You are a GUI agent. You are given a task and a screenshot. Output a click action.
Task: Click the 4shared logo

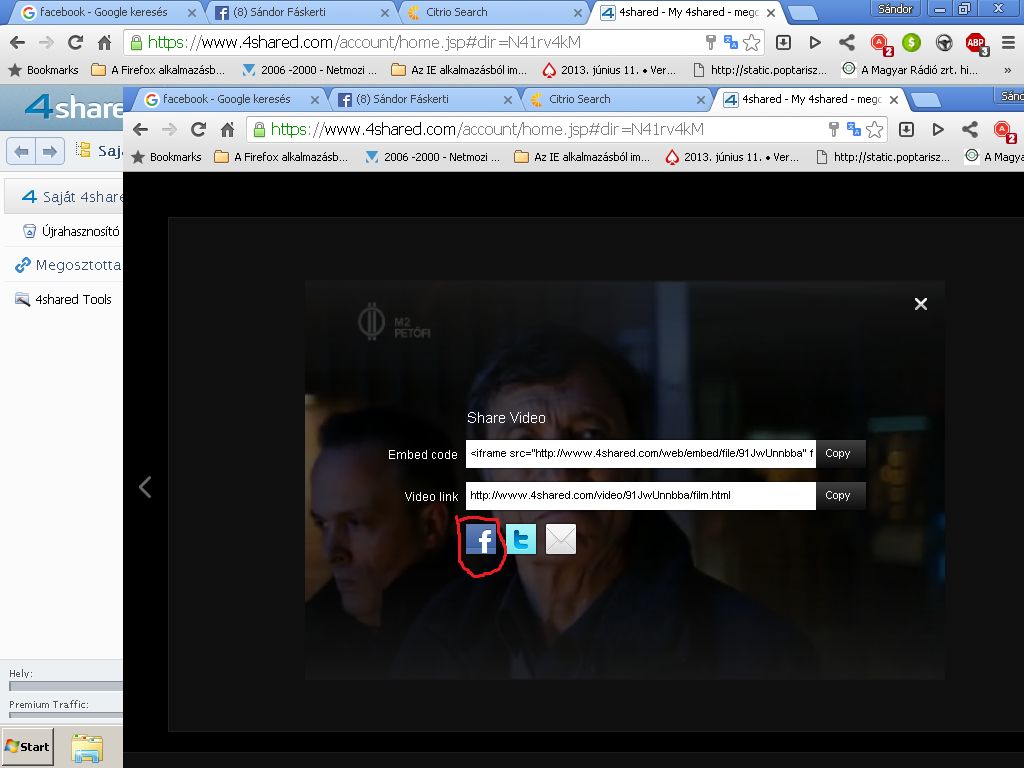coord(74,106)
